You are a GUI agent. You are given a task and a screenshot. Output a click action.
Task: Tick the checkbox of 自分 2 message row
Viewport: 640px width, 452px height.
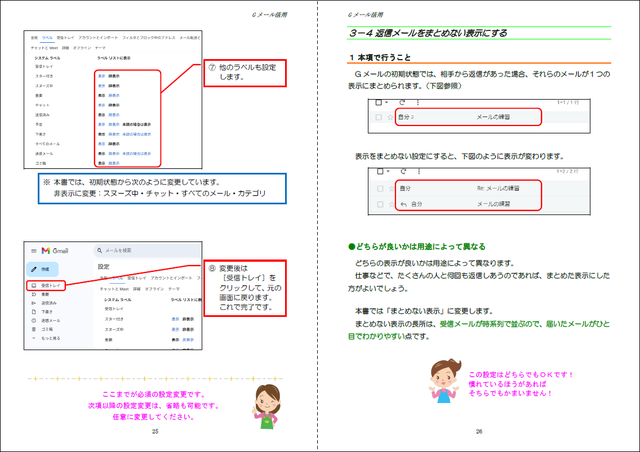click(x=378, y=117)
